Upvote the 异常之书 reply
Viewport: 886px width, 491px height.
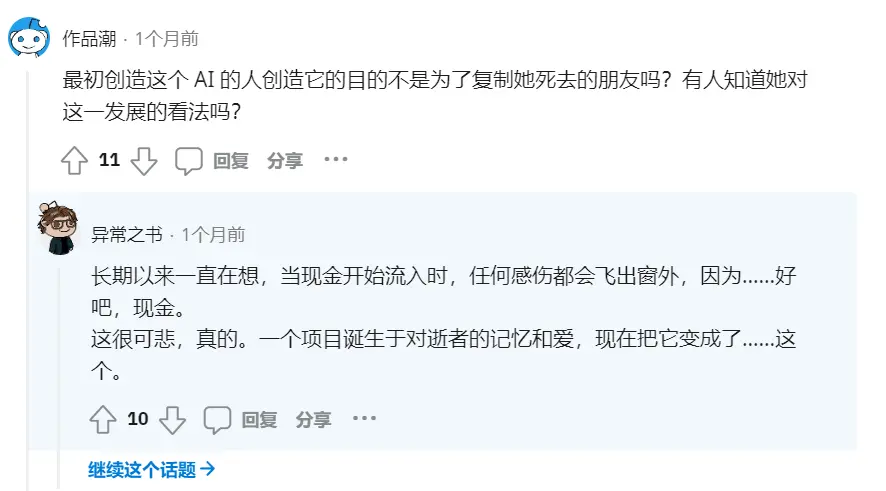click(x=104, y=419)
